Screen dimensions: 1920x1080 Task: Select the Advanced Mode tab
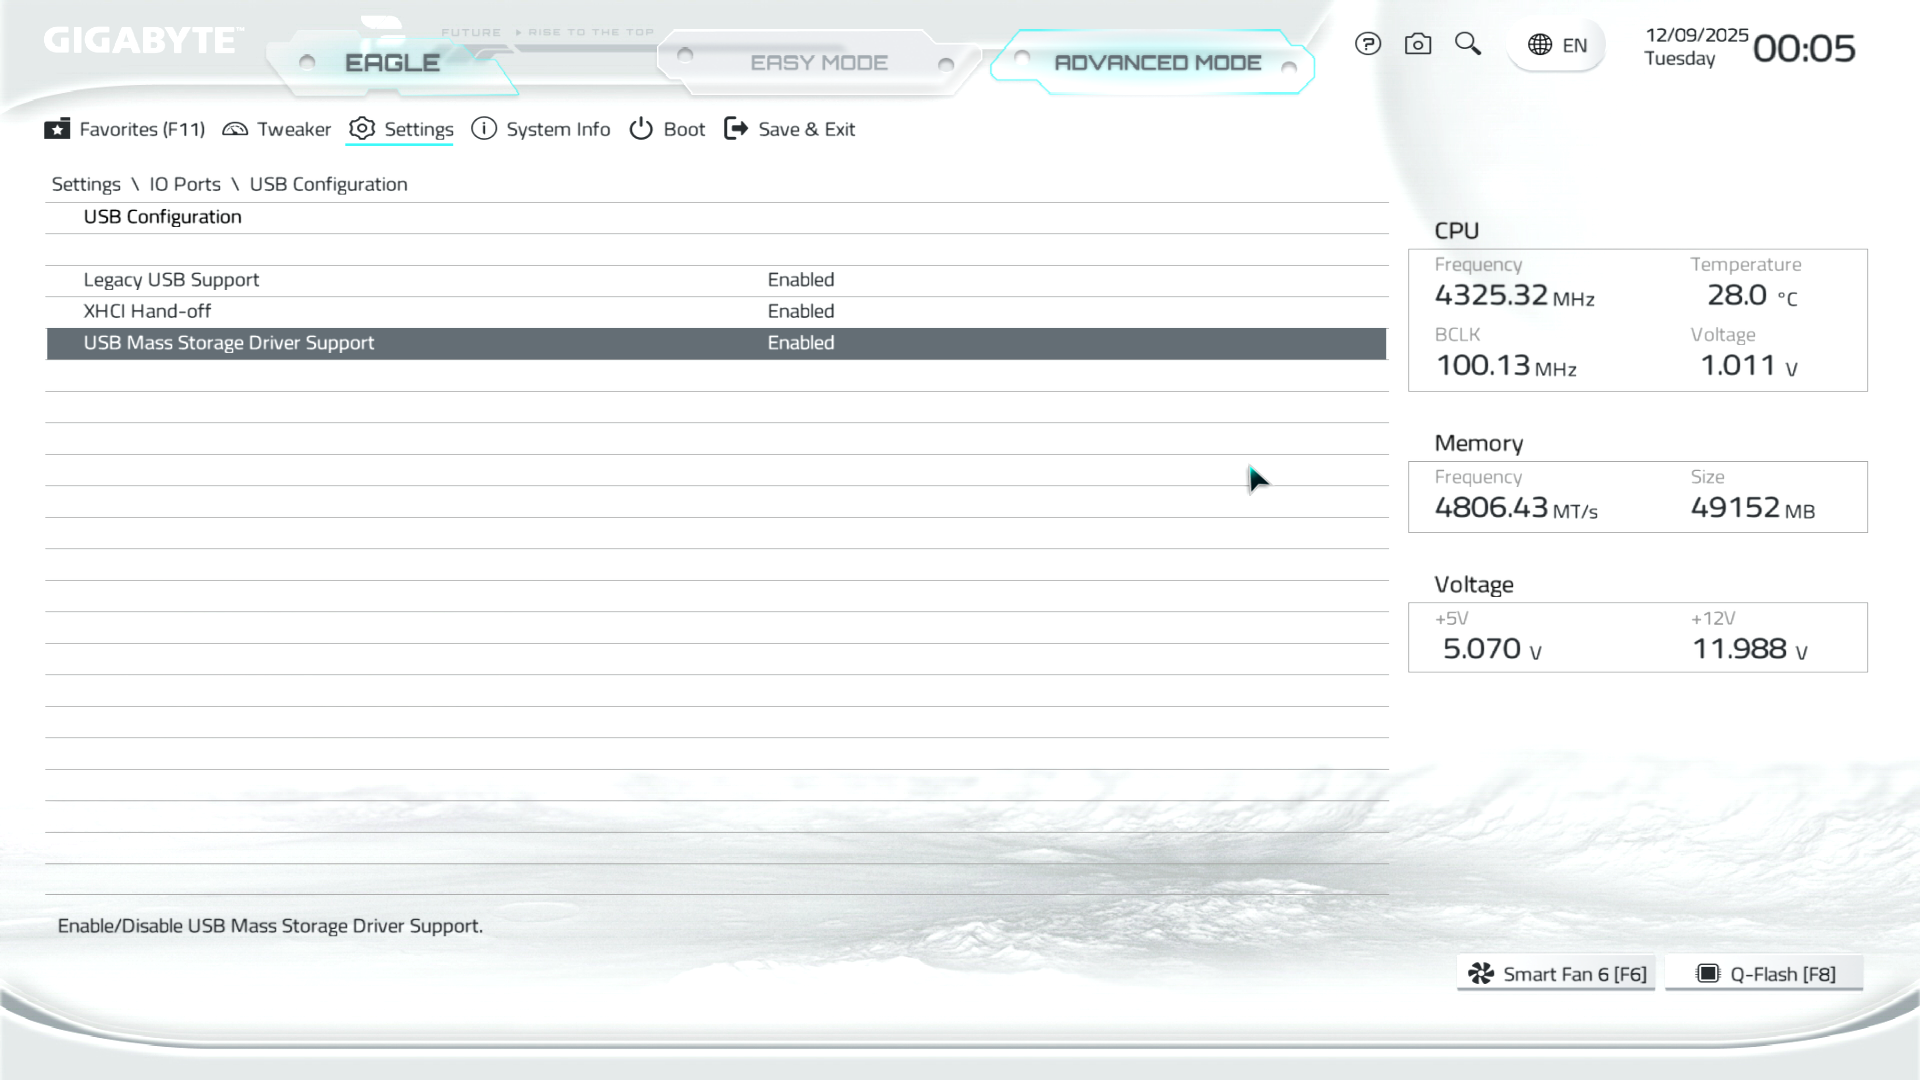[1157, 63]
